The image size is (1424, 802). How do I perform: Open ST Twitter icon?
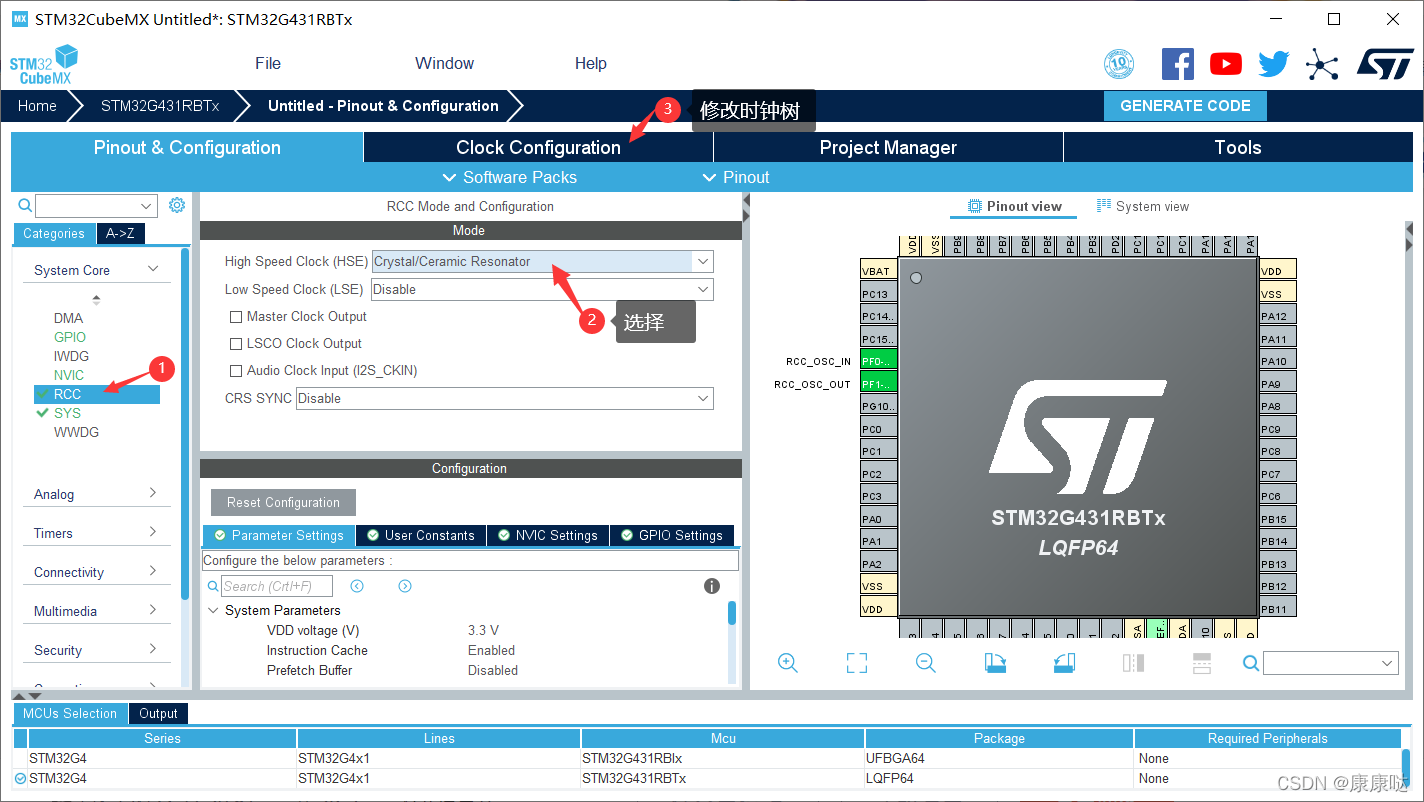(1274, 64)
